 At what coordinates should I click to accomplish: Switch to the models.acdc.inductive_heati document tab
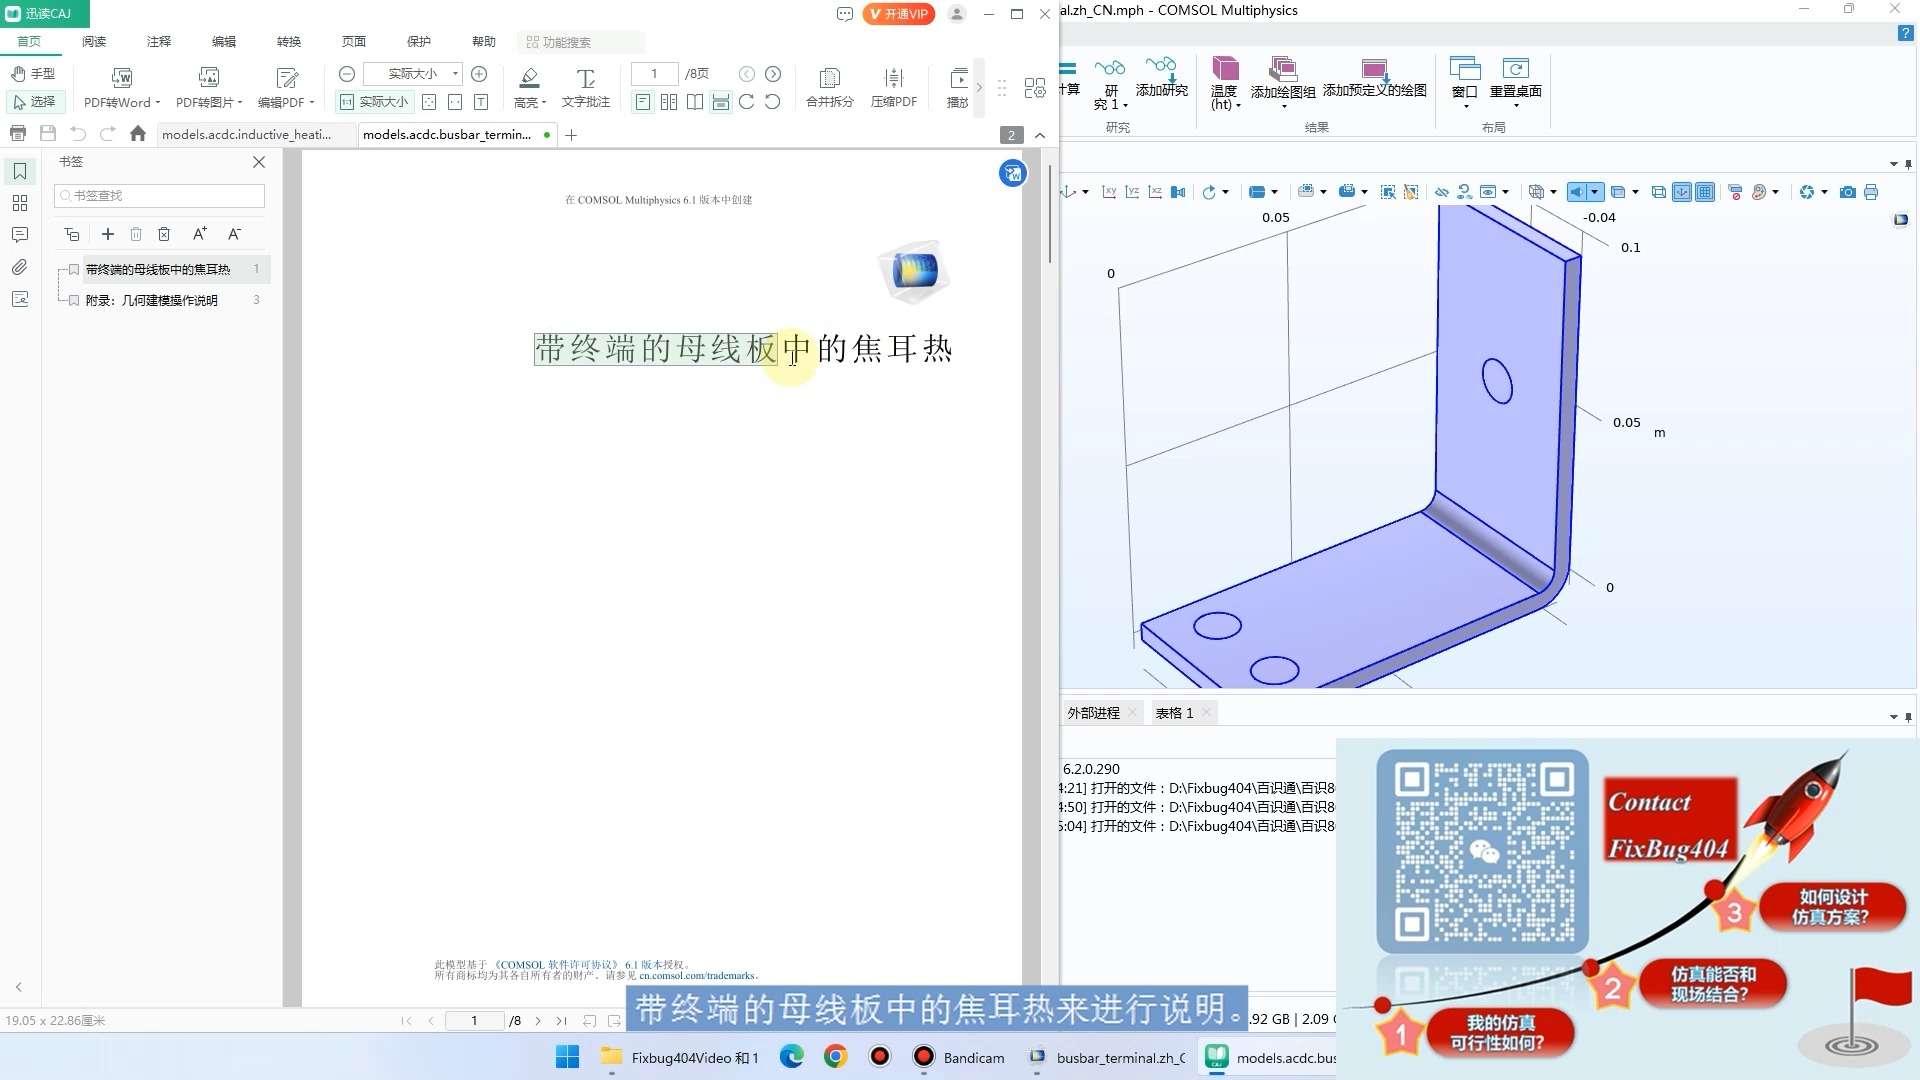pyautogui.click(x=246, y=135)
